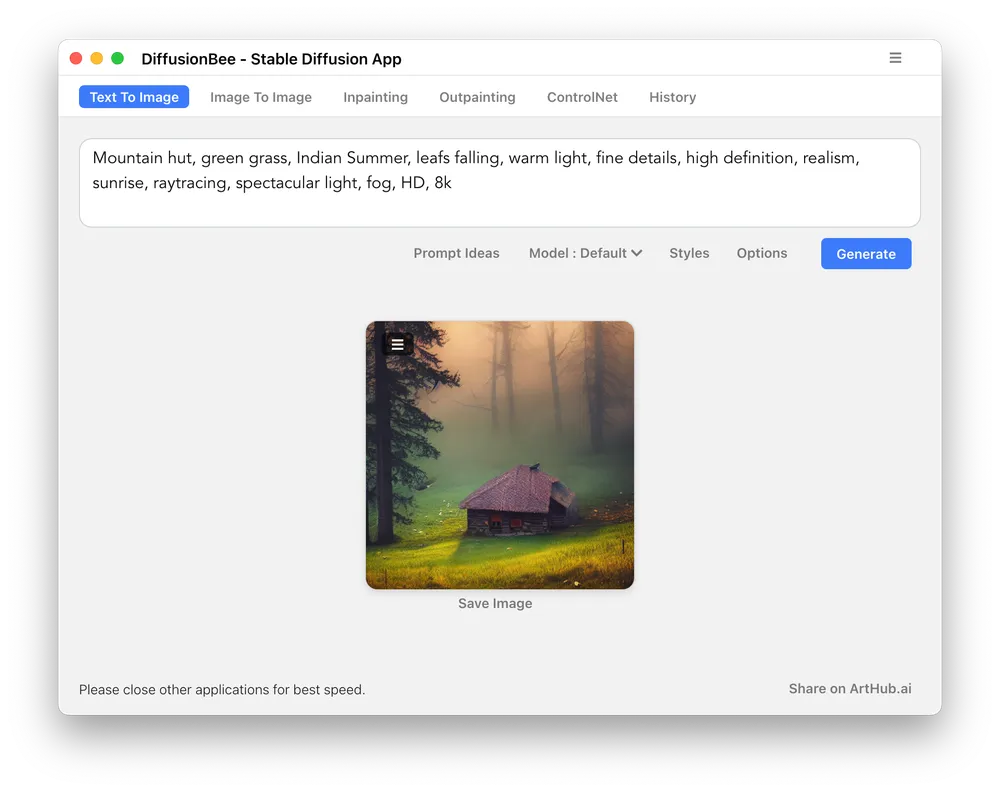1000x792 pixels.
Task: Expand the Model: Default dropdown
Action: pos(585,253)
